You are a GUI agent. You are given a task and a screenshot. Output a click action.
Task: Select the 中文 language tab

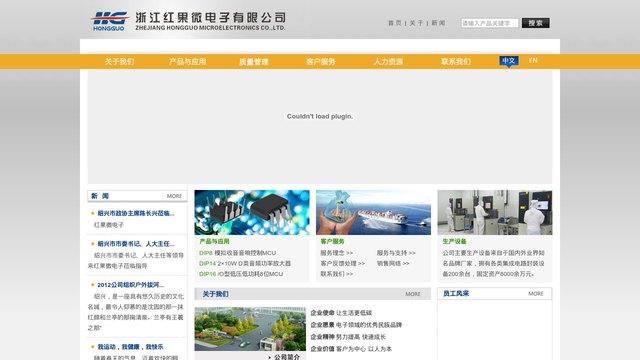point(509,61)
